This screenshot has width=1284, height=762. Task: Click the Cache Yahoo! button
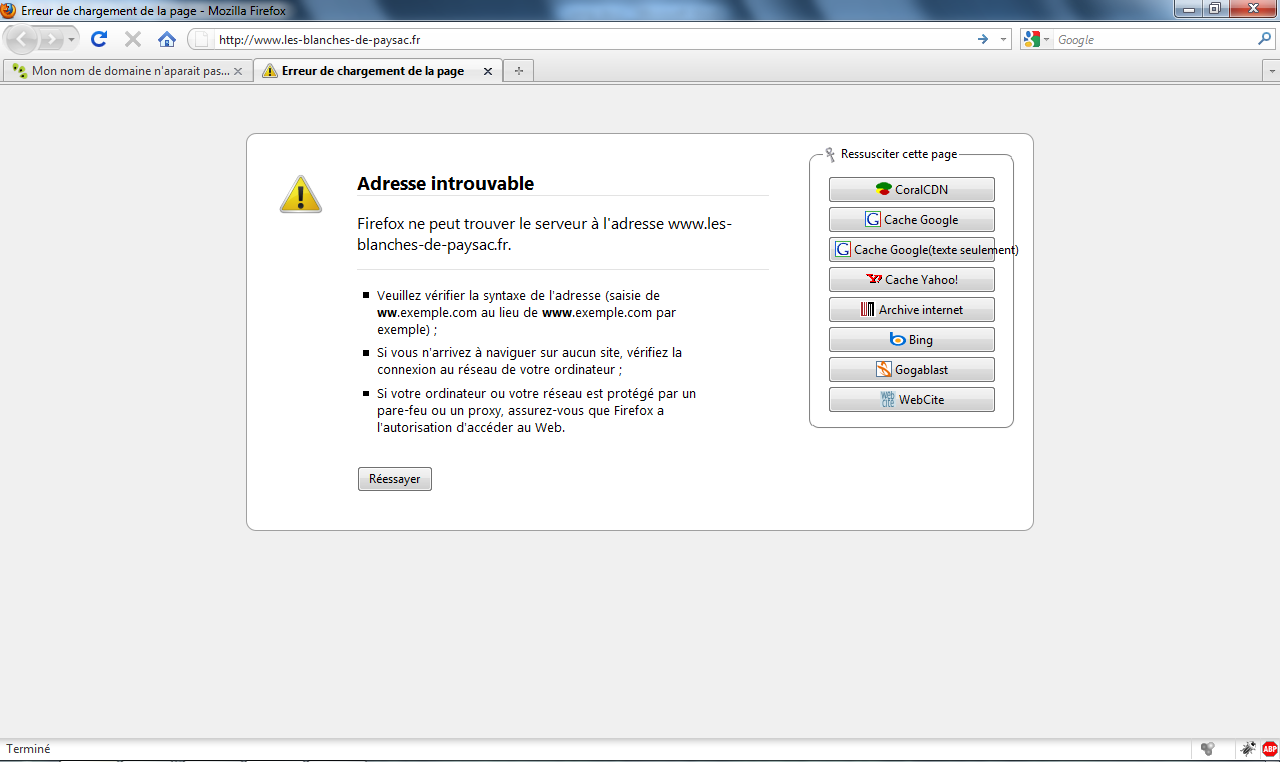pos(912,280)
